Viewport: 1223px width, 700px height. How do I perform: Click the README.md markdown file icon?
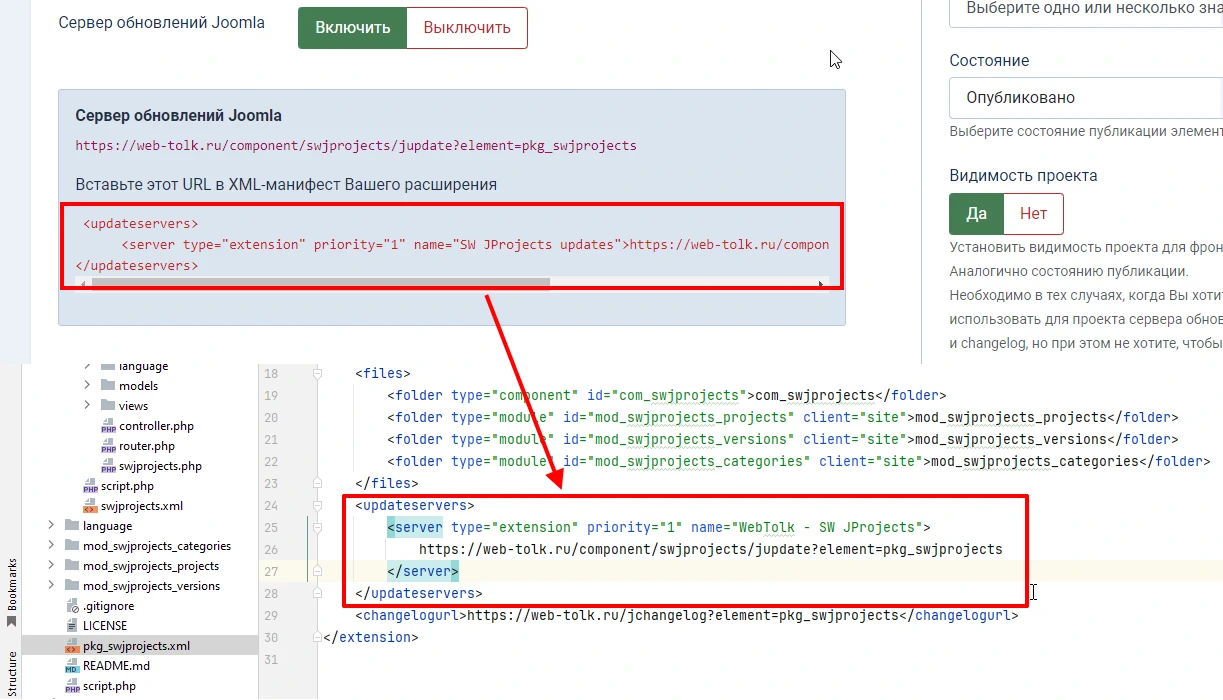[73, 666]
